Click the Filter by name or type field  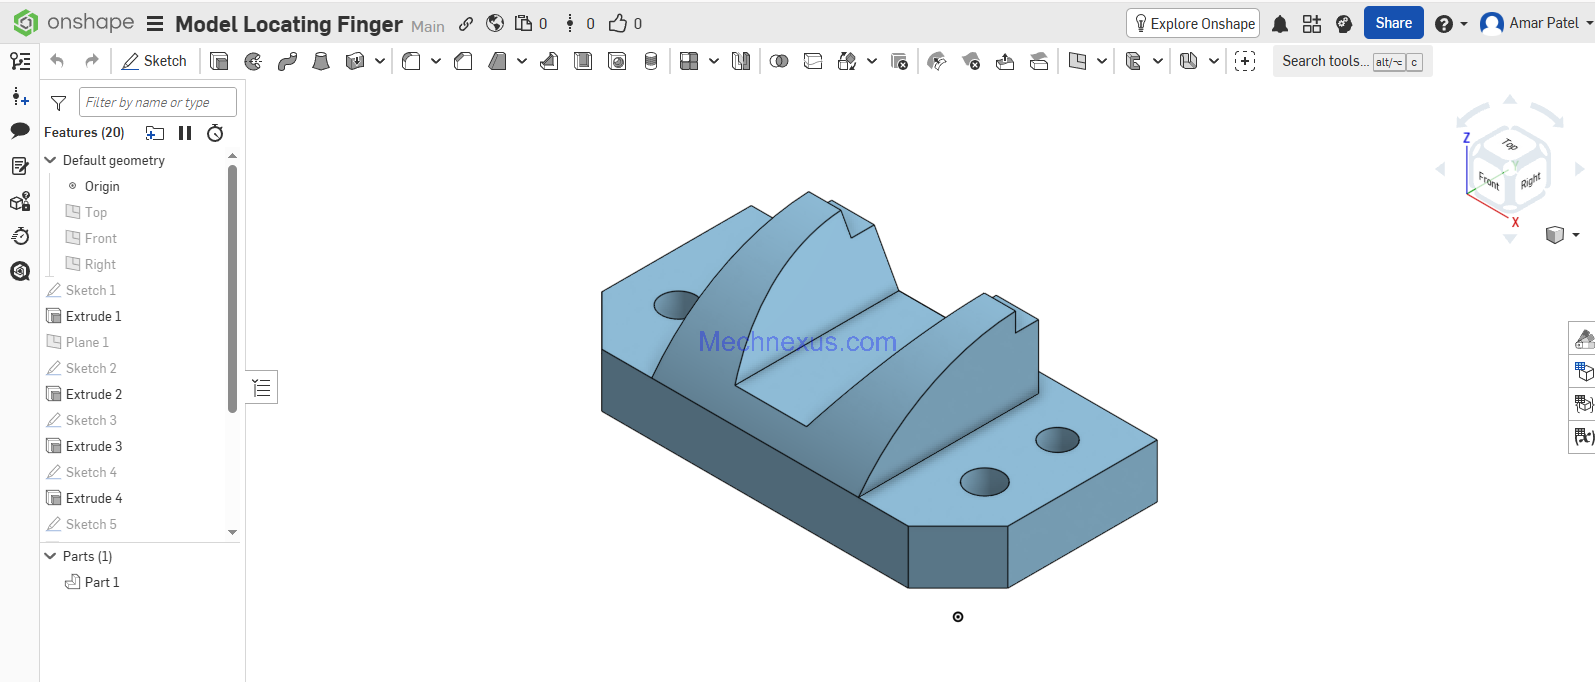158,102
